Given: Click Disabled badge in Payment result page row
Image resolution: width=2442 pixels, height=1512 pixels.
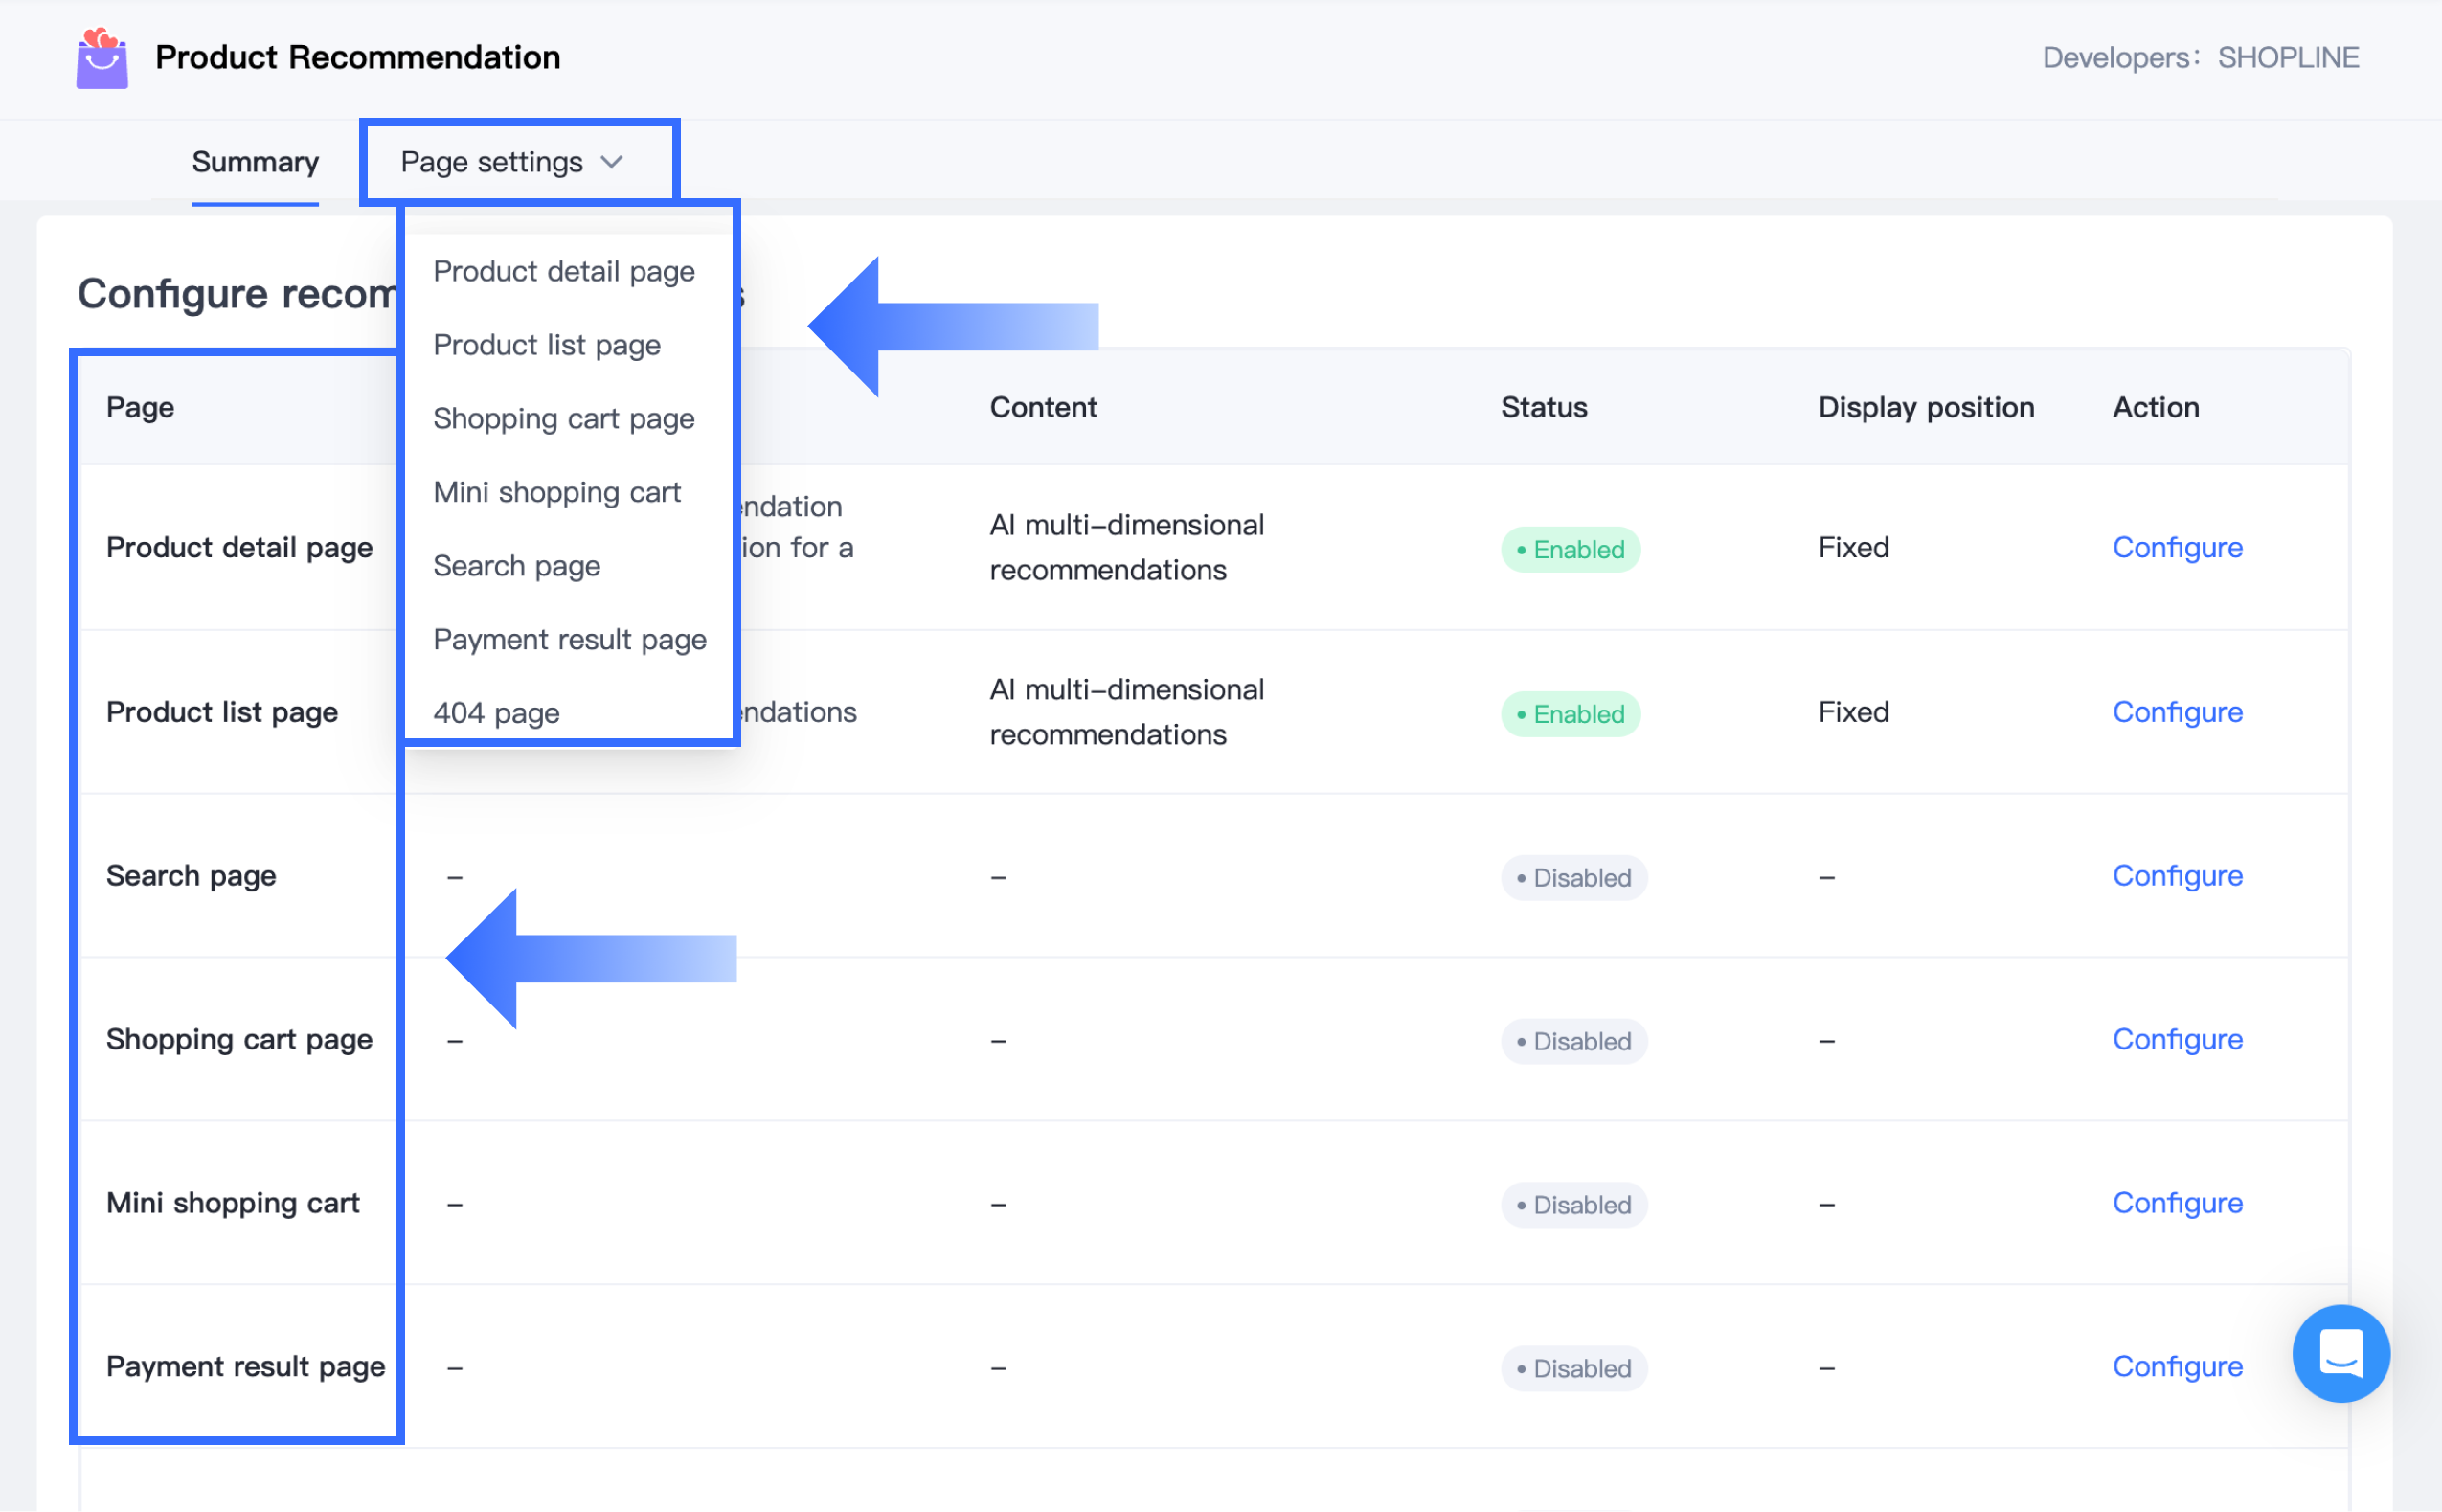Looking at the screenshot, I should [x=1574, y=1369].
